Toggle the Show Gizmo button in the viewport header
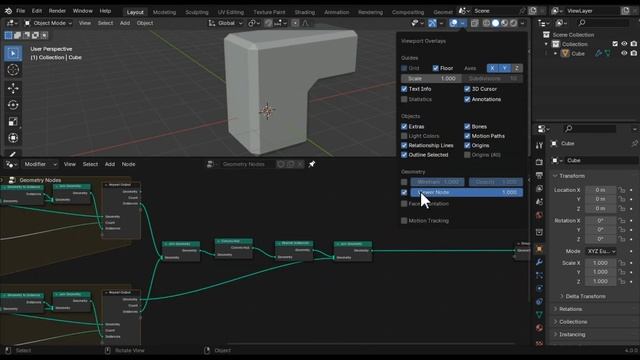640x360 pixels. point(432,23)
